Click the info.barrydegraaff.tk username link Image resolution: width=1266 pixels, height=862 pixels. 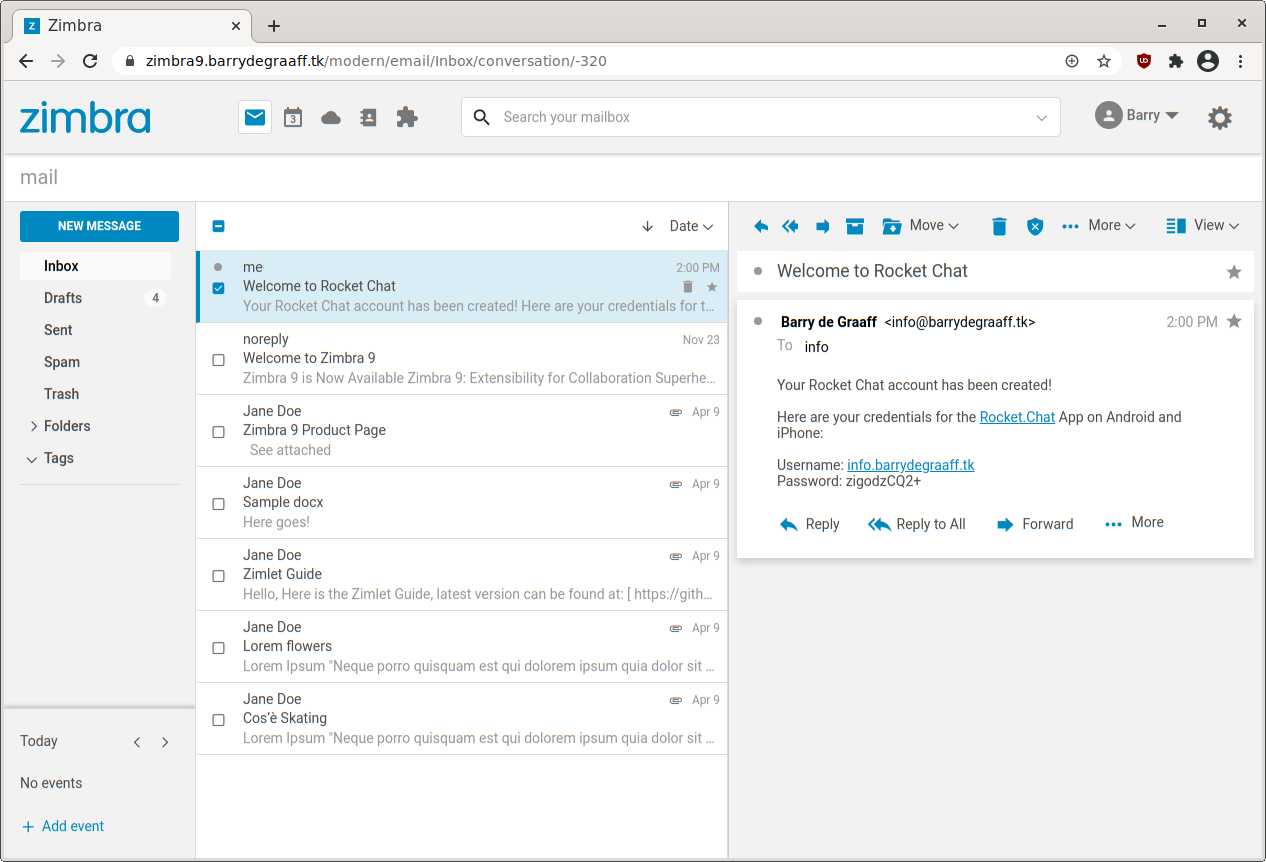click(910, 465)
